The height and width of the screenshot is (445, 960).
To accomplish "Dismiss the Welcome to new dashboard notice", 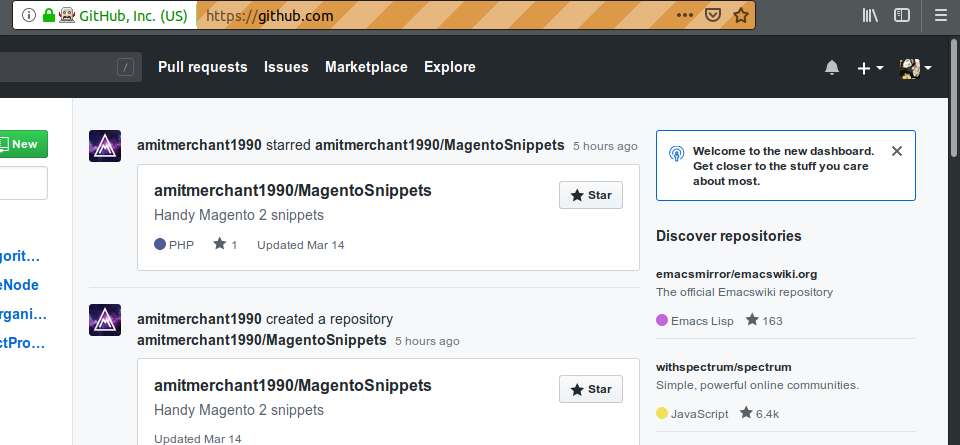I will pyautogui.click(x=897, y=151).
